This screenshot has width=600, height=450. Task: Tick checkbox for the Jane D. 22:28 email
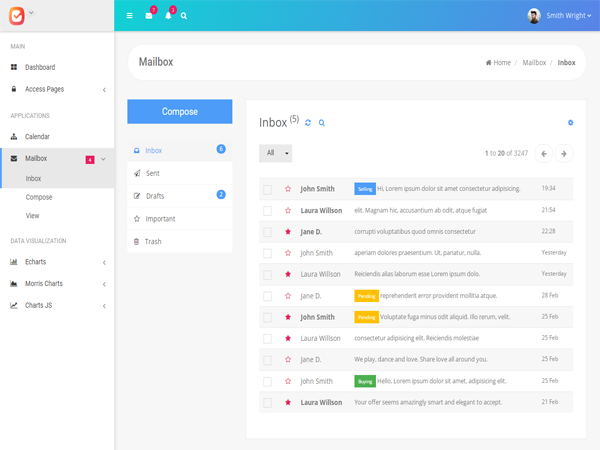(x=267, y=232)
